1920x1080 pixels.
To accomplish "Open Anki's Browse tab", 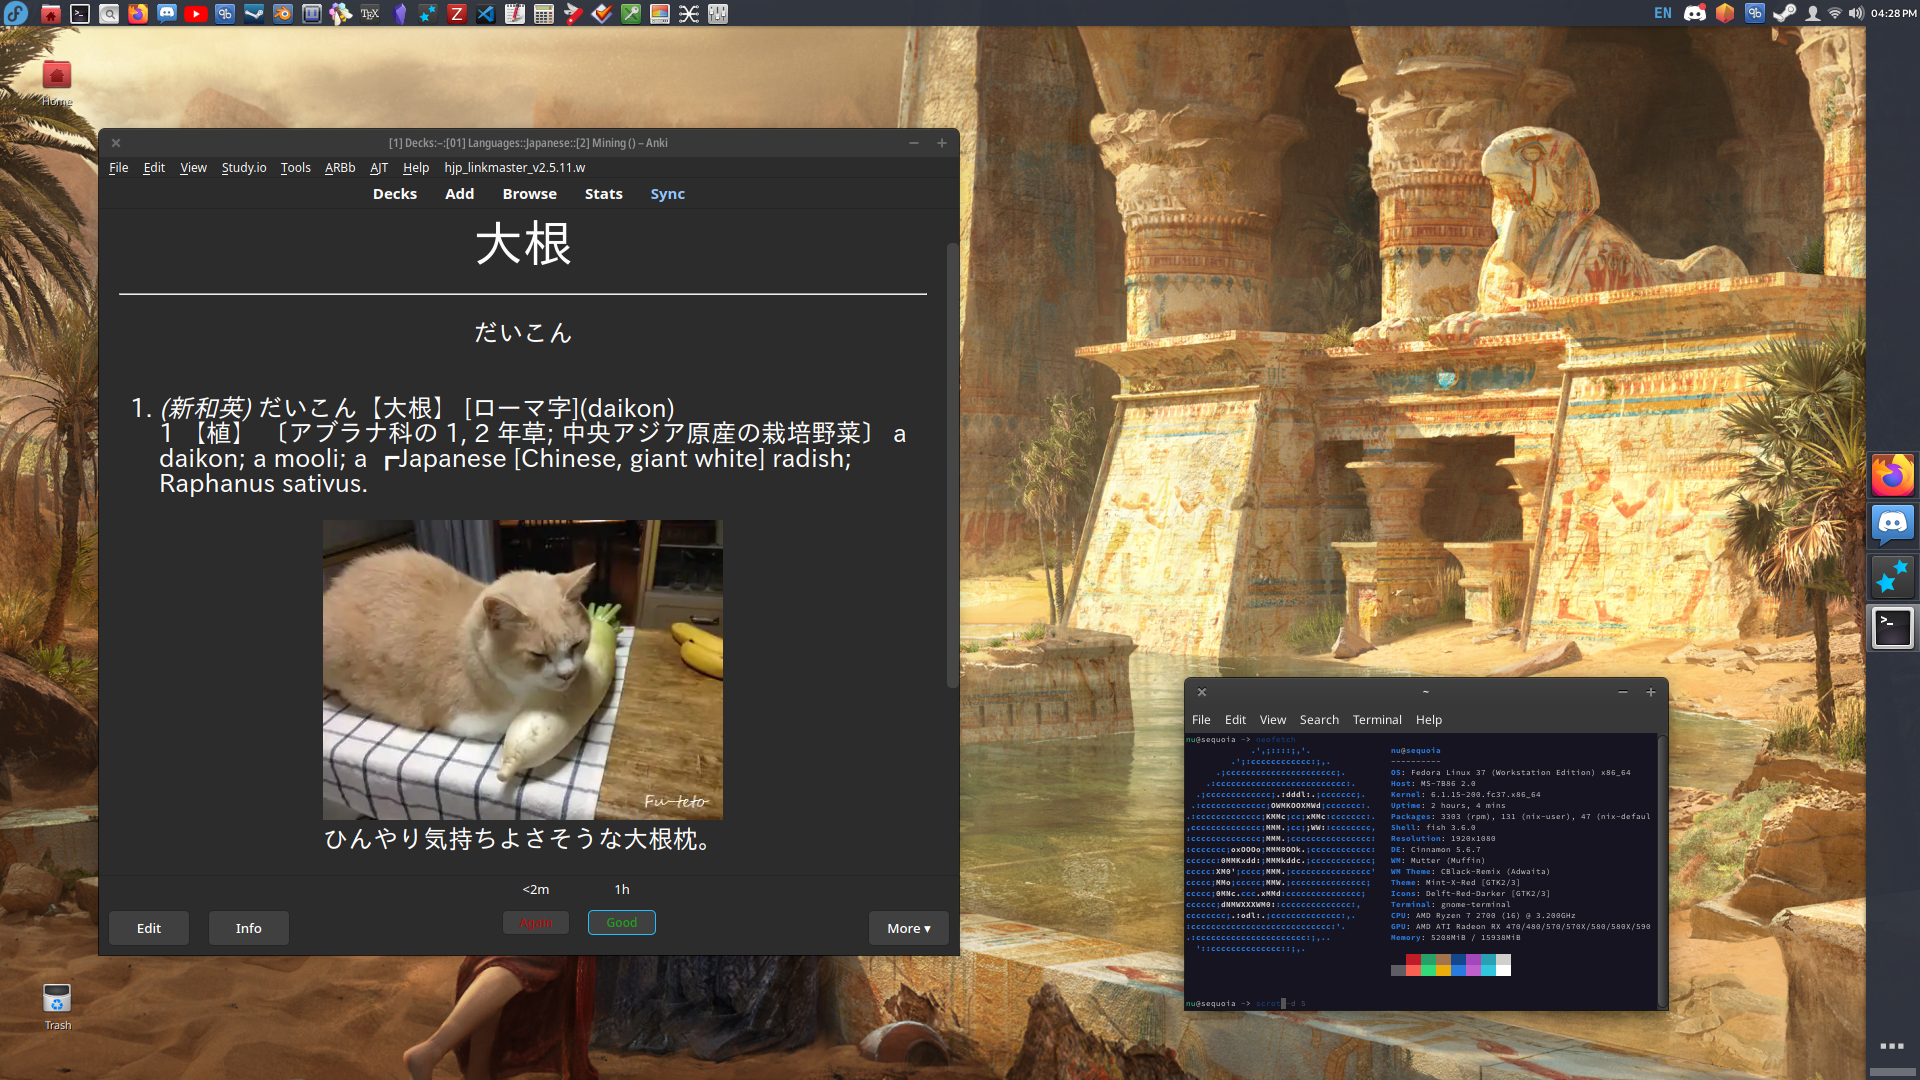I will [x=529, y=194].
